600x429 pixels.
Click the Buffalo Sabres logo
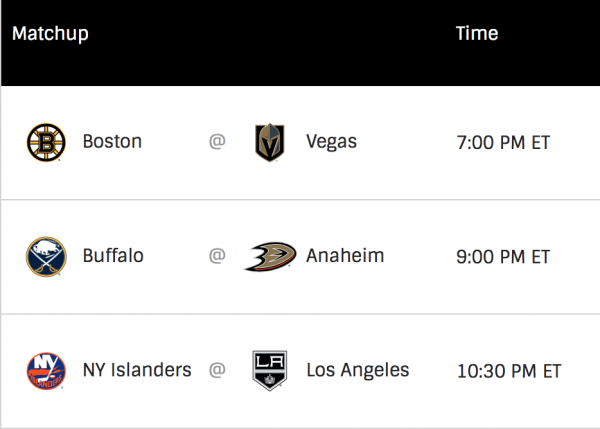coord(46,257)
